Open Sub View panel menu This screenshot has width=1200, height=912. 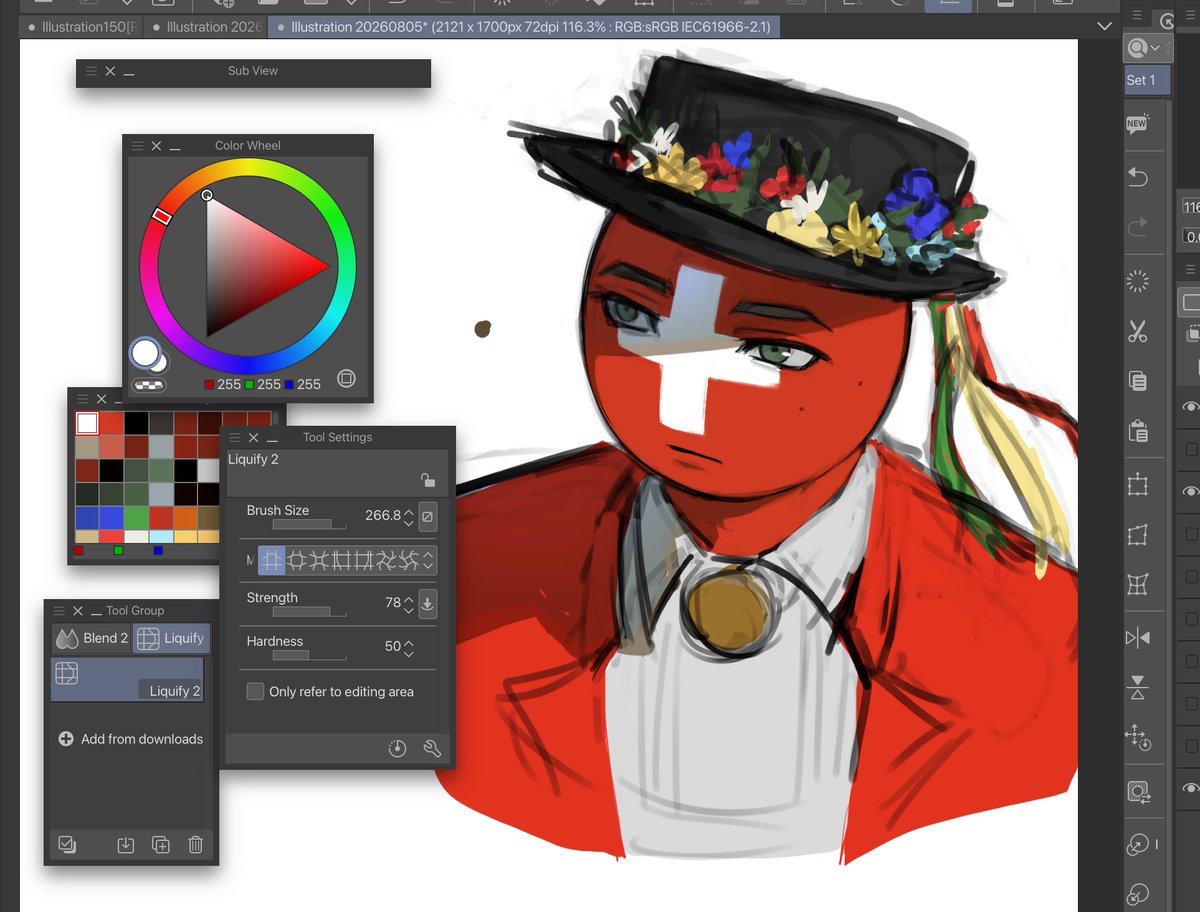92,72
